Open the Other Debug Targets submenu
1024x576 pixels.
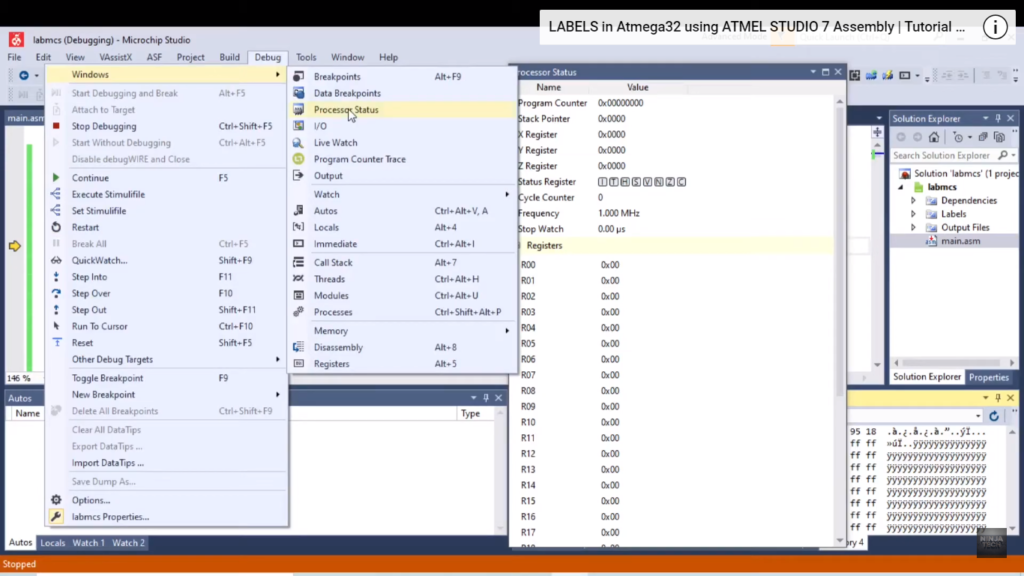coord(167,359)
